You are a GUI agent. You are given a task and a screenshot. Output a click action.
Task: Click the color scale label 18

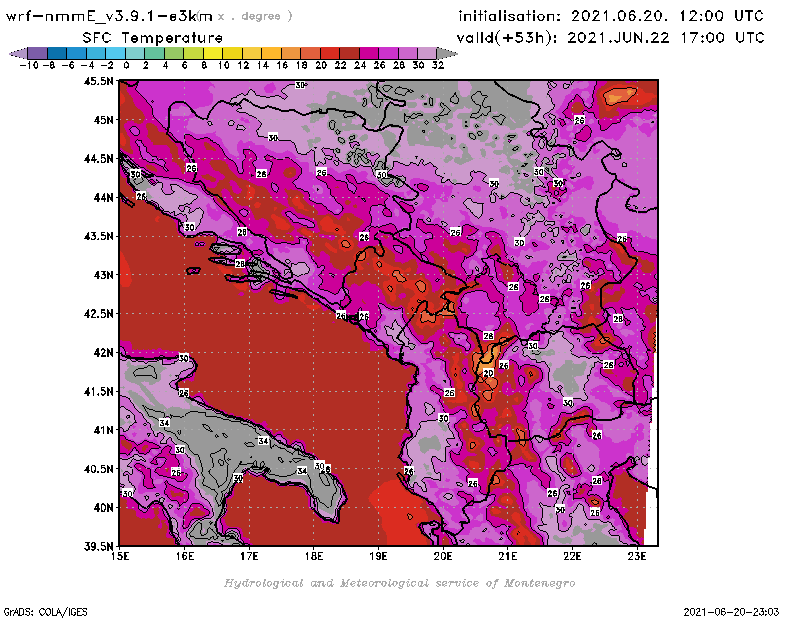(x=302, y=66)
